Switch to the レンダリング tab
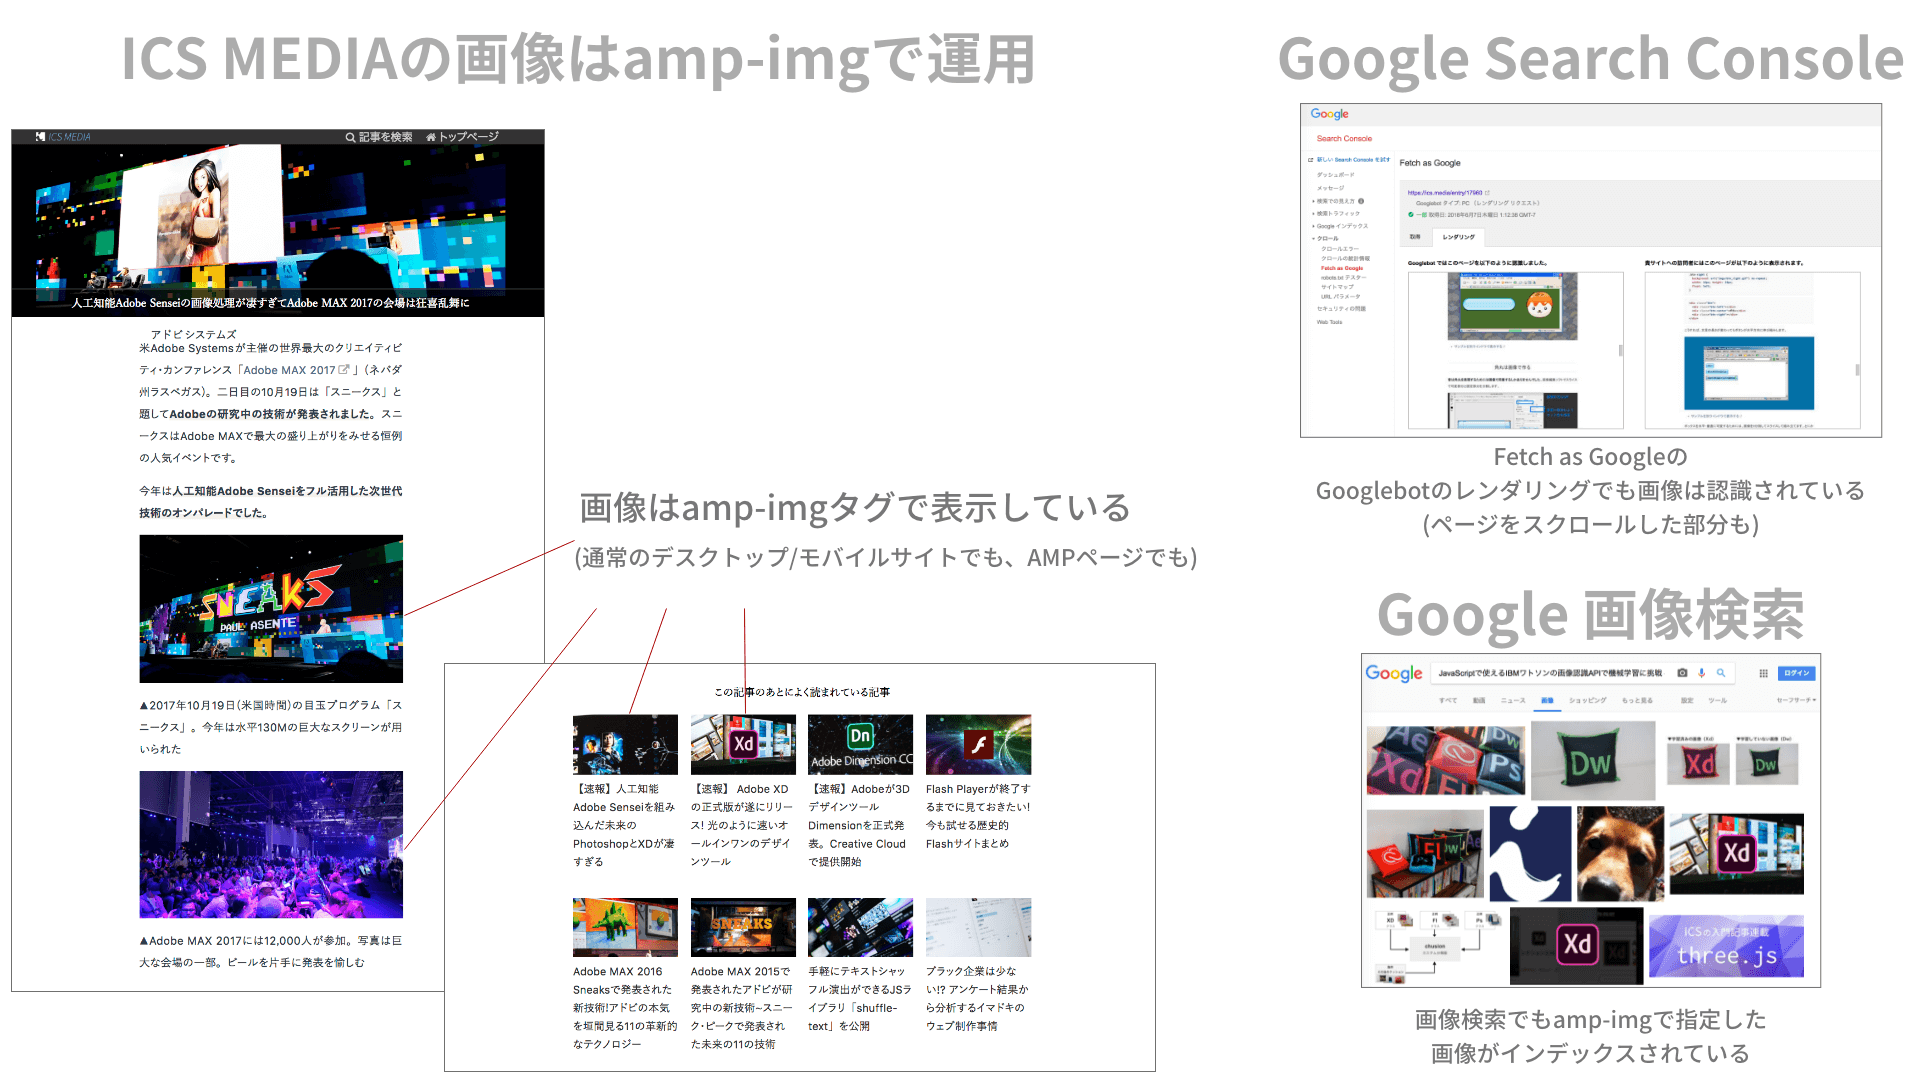Viewport: 1920px width, 1080px height. pos(1458,237)
